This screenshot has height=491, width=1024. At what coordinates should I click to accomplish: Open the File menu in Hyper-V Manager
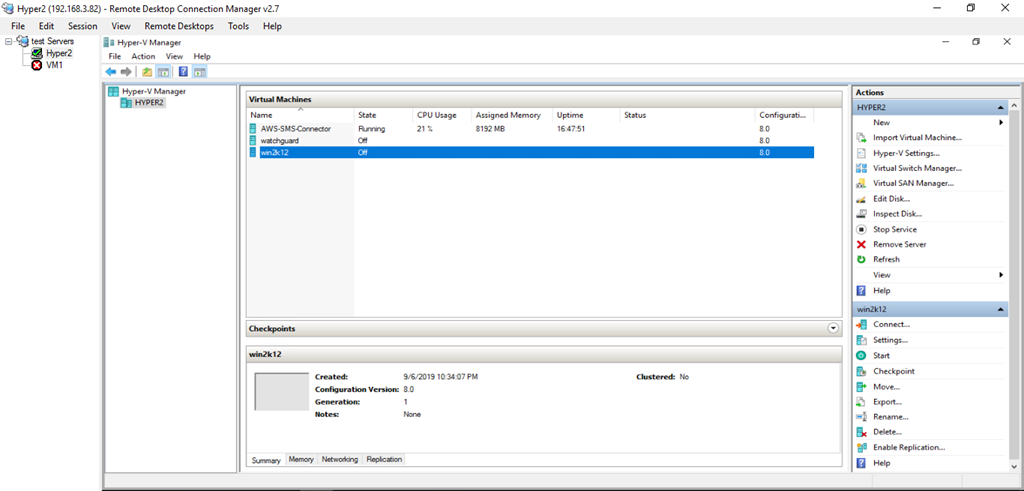click(x=115, y=56)
